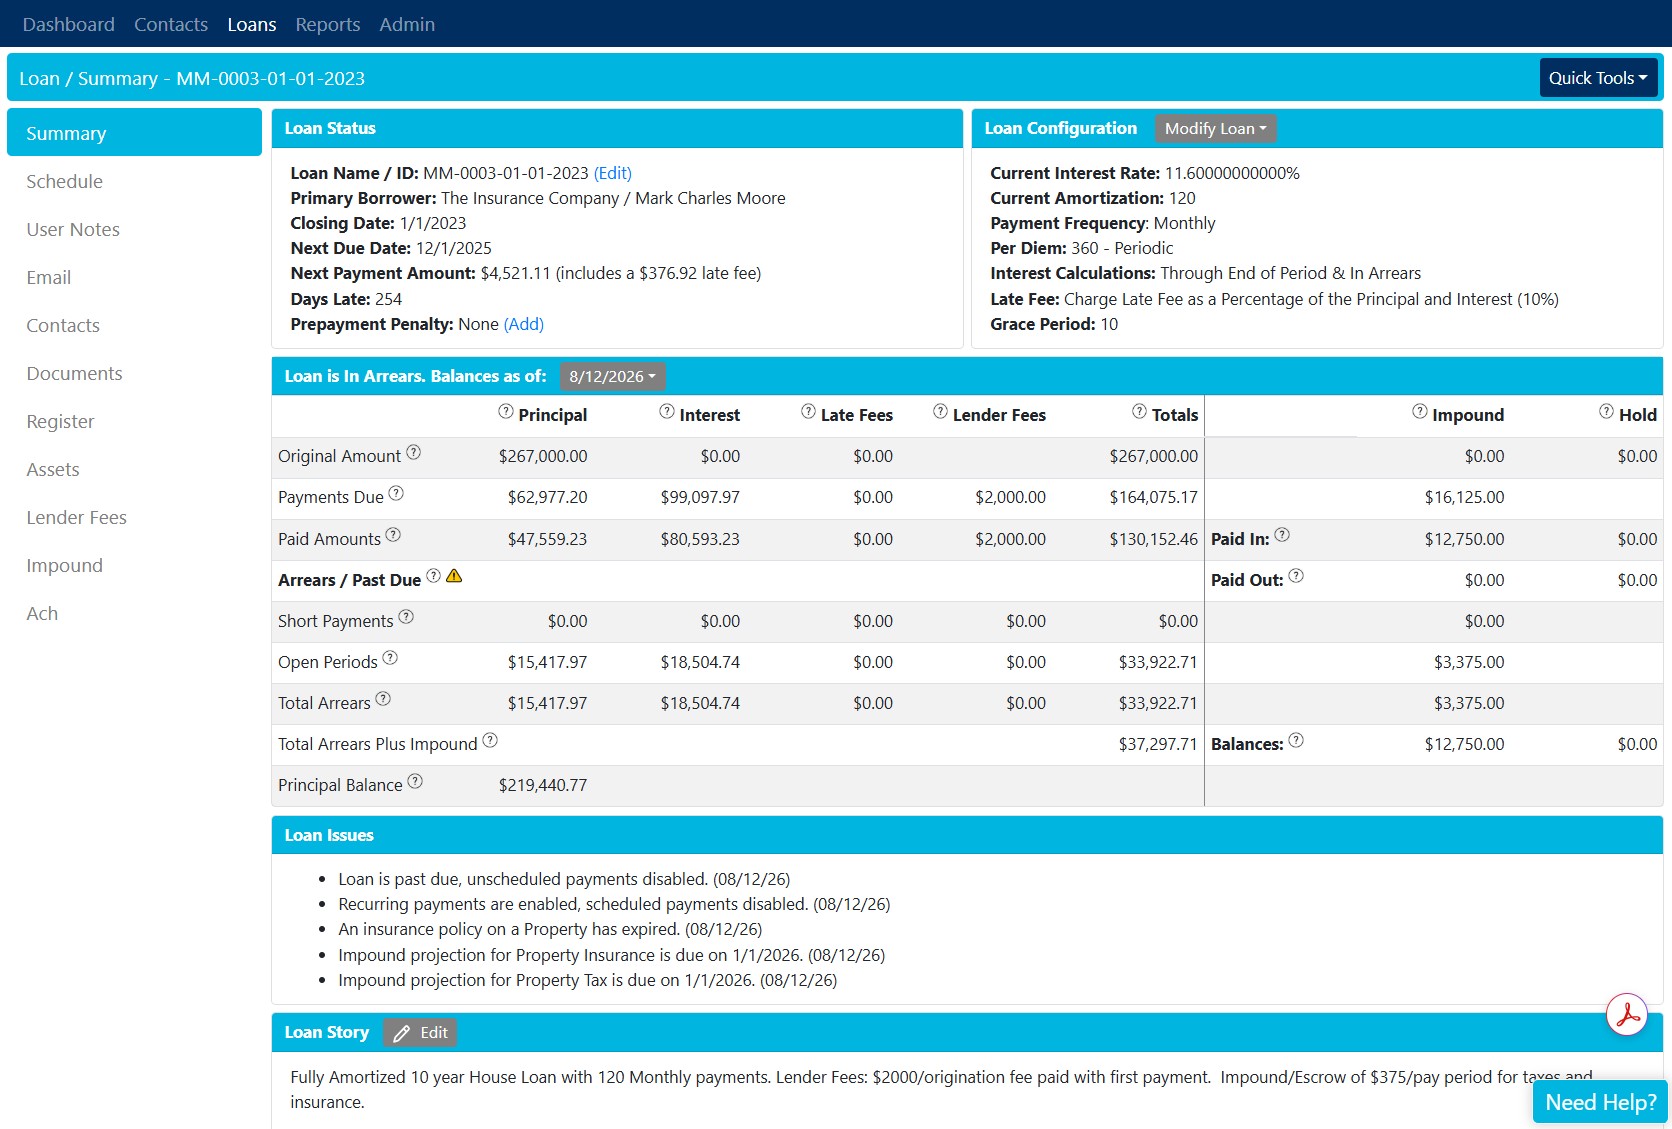Open the 8/12/2026 balance date dropdown

pos(612,377)
